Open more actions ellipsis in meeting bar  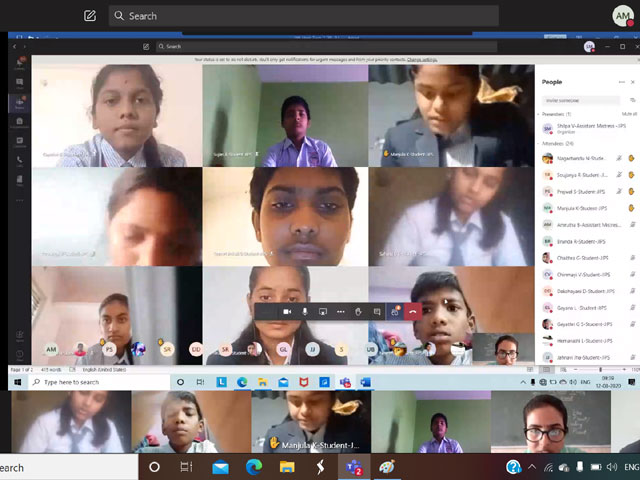pyautogui.click(x=341, y=312)
